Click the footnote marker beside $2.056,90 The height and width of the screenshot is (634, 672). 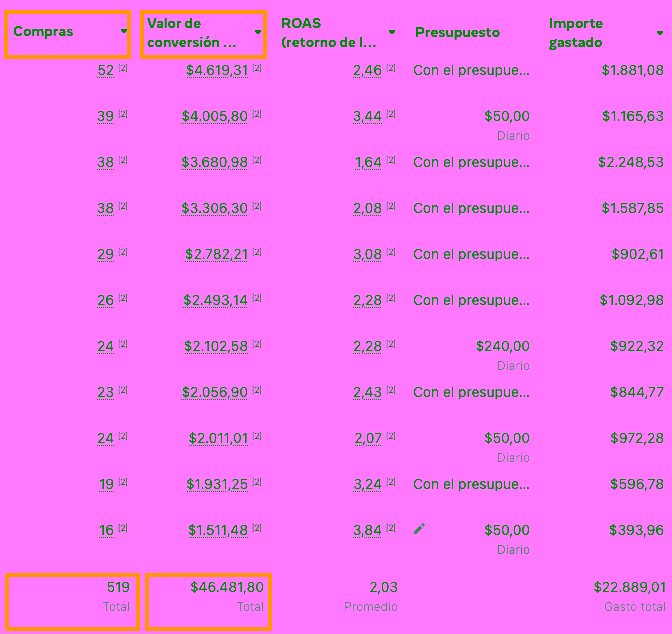click(257, 391)
